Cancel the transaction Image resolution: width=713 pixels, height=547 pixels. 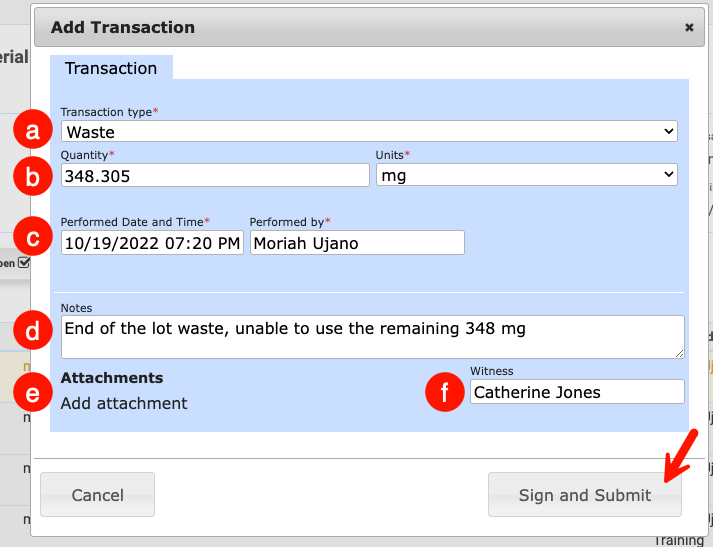[x=97, y=495]
